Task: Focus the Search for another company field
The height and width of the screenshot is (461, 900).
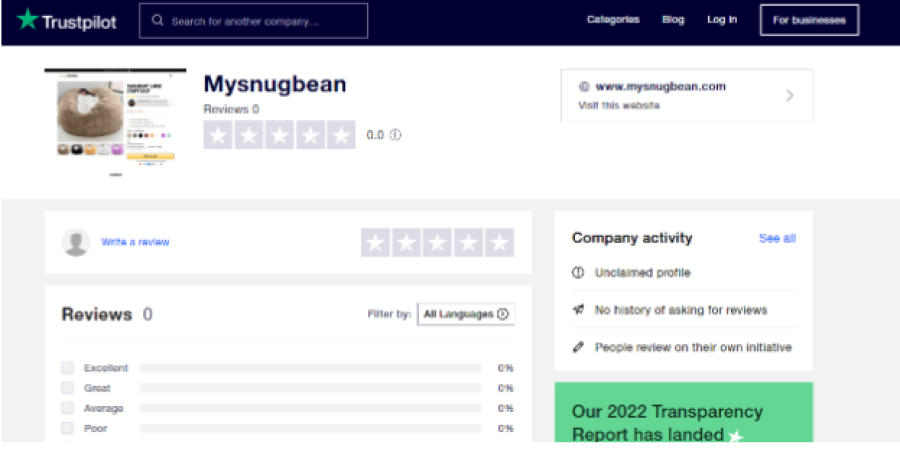Action: [254, 21]
